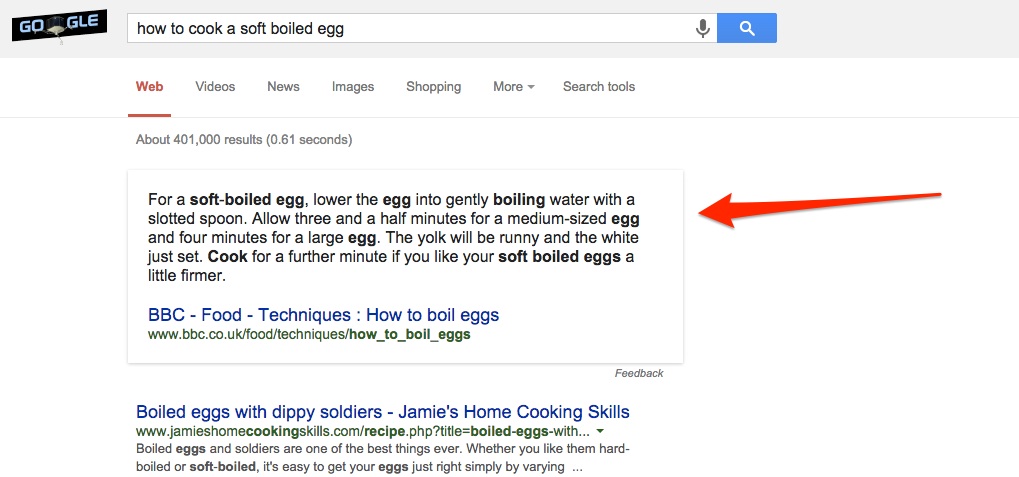Open Boiled eggs with dippy soldiers result
The height and width of the screenshot is (477, 1019).
coord(382,412)
